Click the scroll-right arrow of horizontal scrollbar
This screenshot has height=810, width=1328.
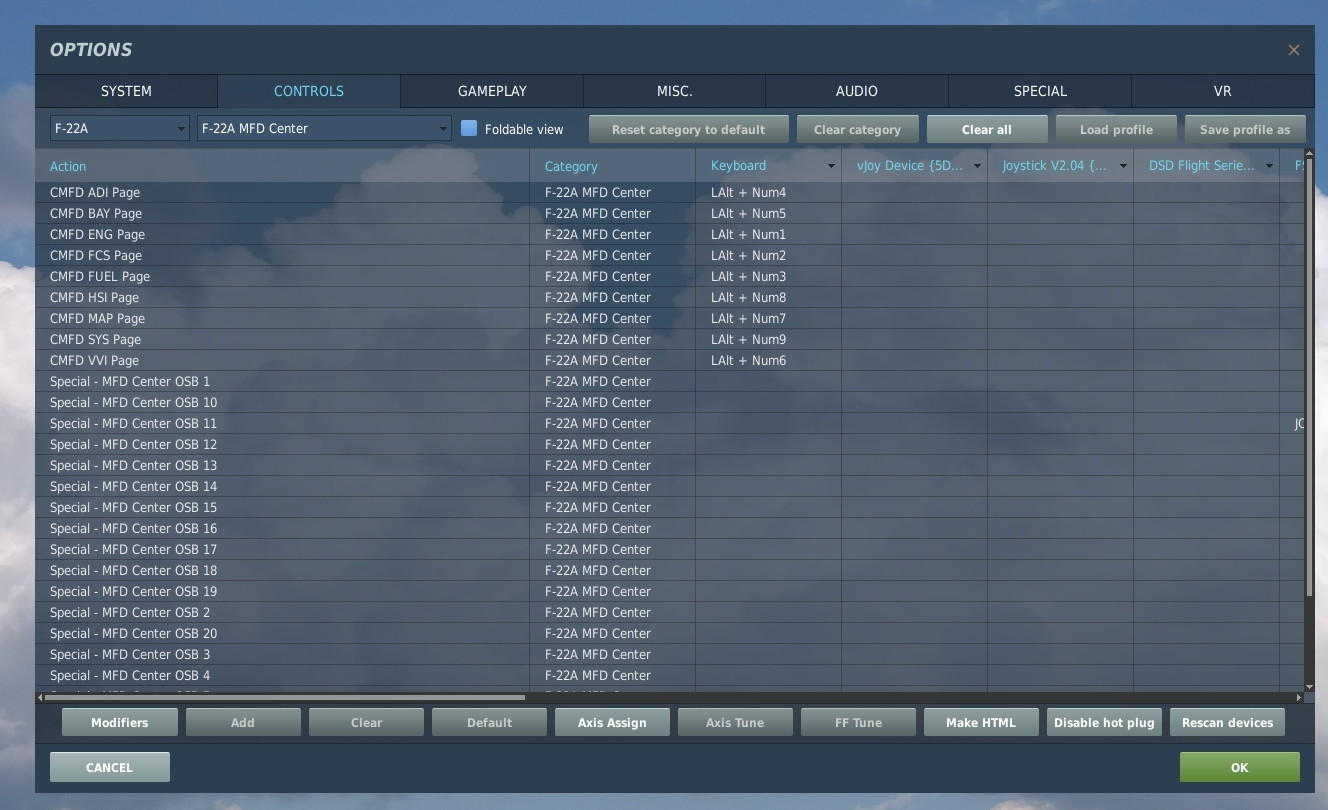pos(1300,697)
